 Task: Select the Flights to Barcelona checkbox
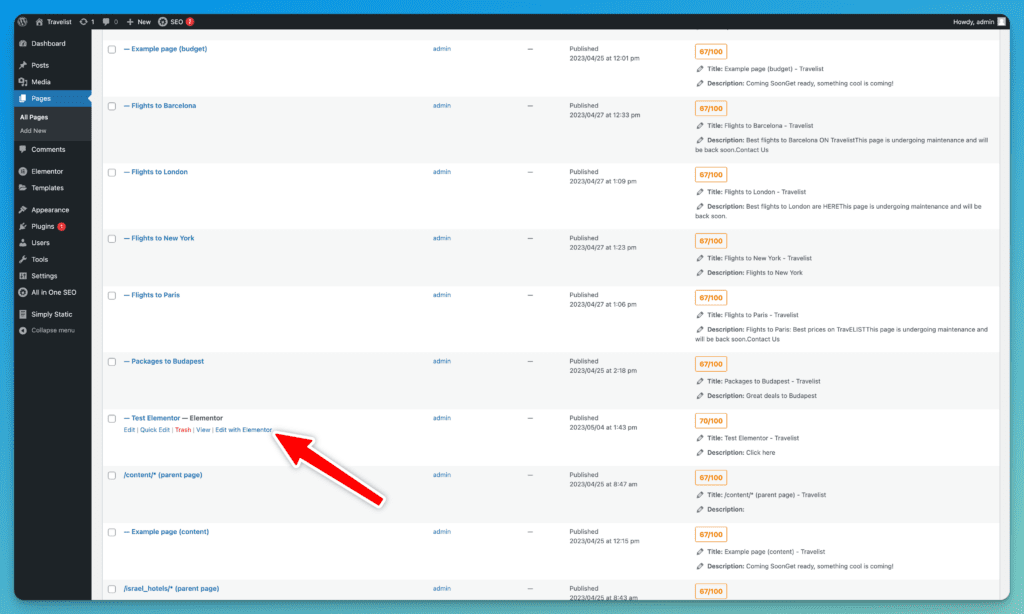(x=112, y=106)
